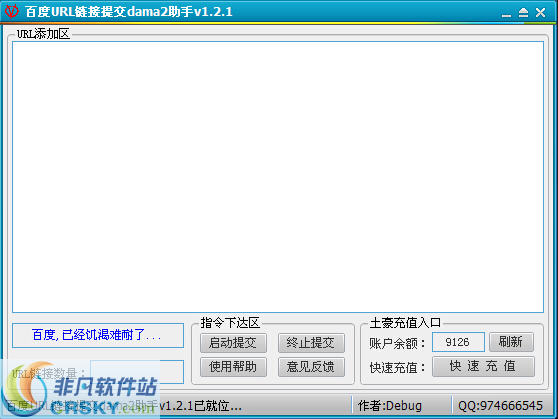Screen dimensions: 558x419
Task: Click the 作者:Debug status bar entry
Action: pos(390,405)
